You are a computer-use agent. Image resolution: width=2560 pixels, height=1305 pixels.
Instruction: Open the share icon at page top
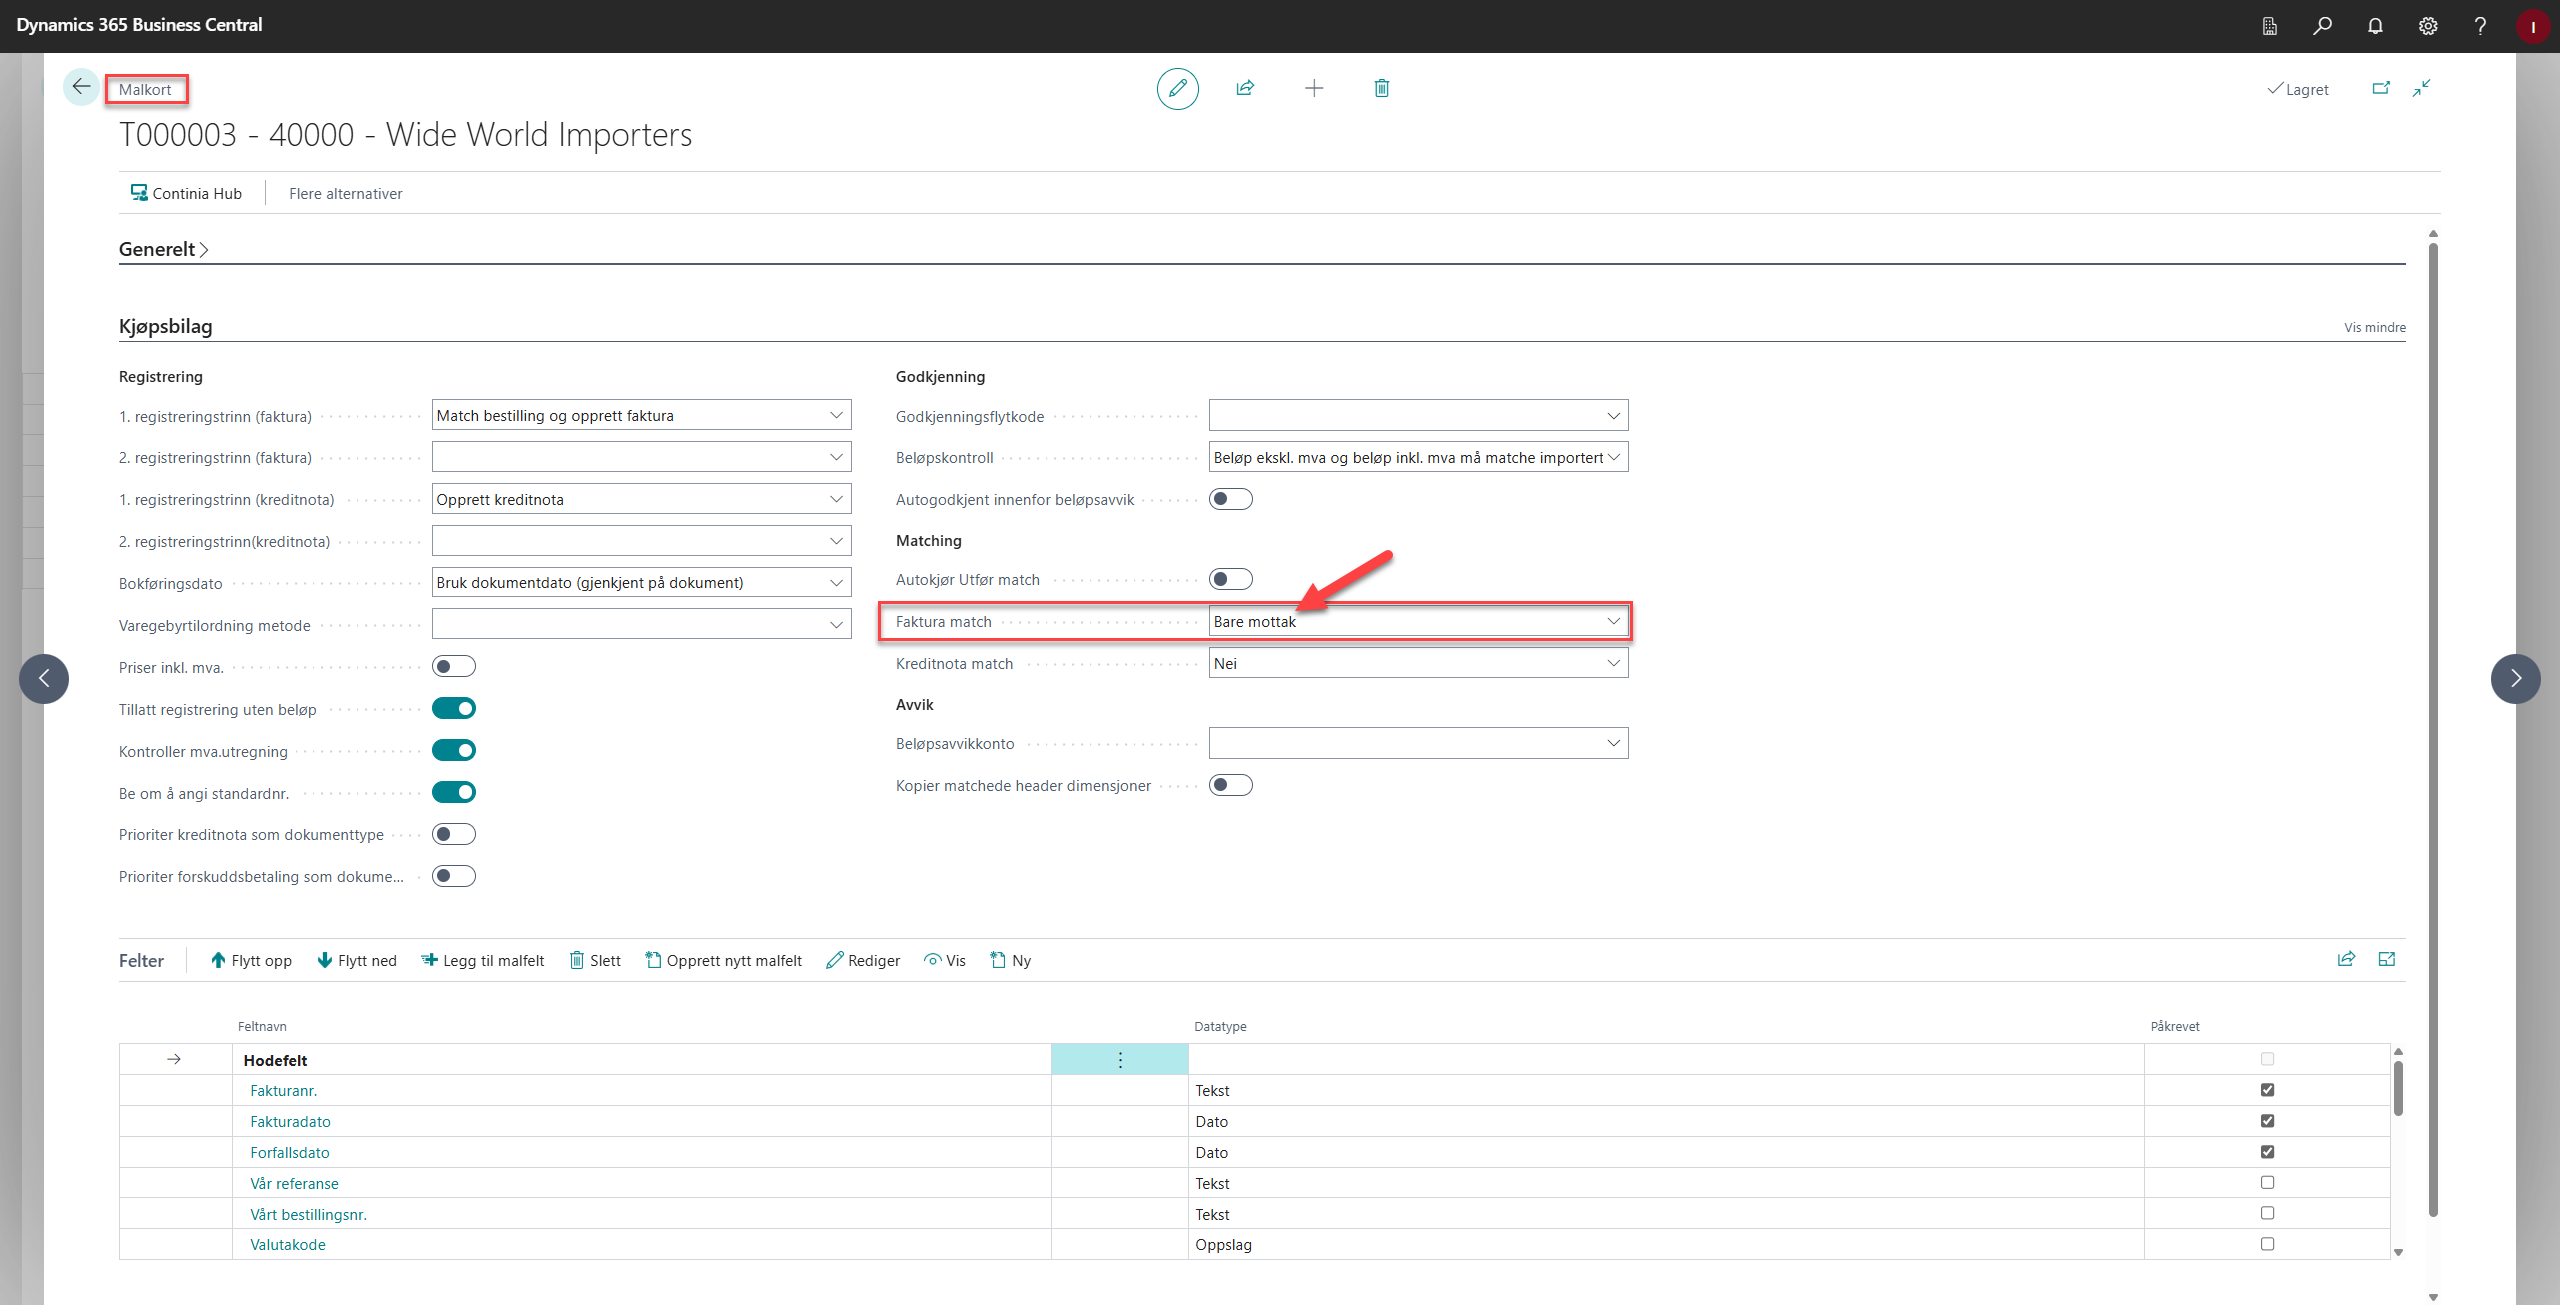(x=1245, y=88)
